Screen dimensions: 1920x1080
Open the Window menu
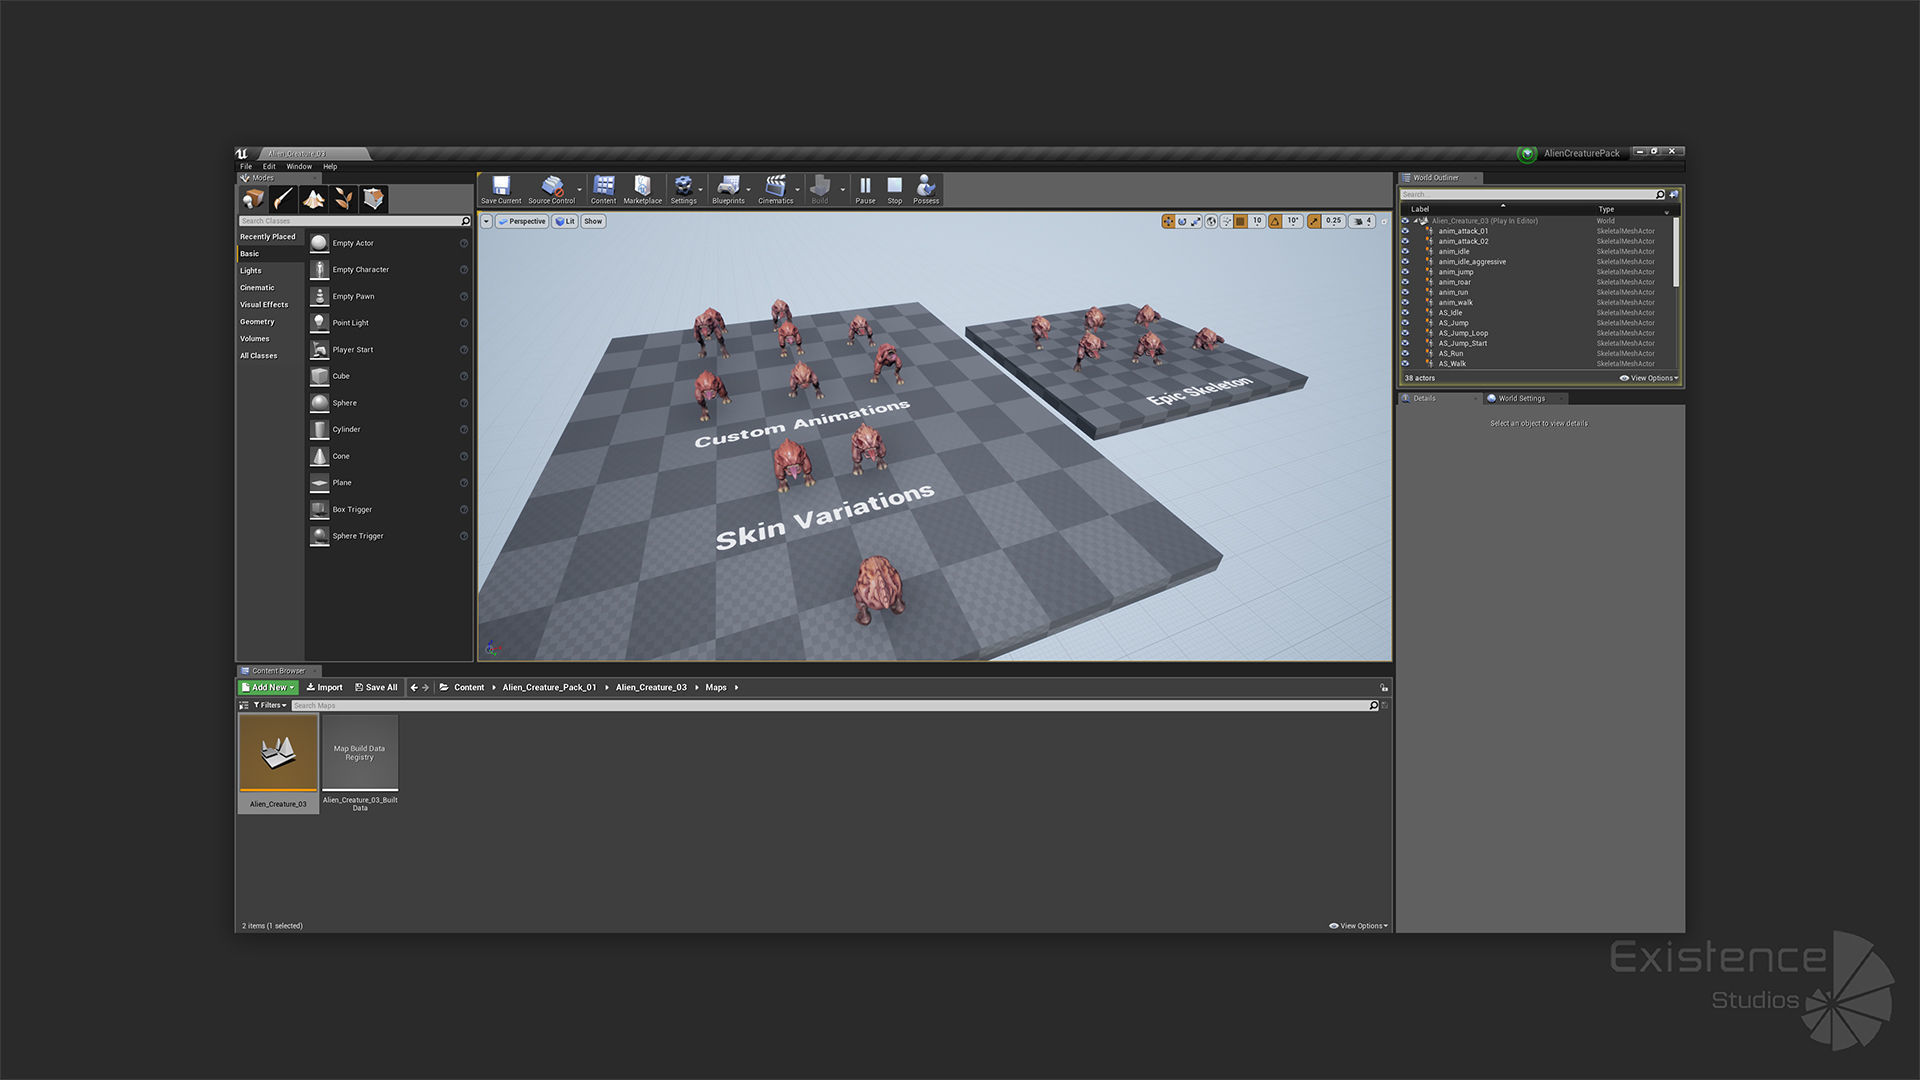click(x=299, y=167)
